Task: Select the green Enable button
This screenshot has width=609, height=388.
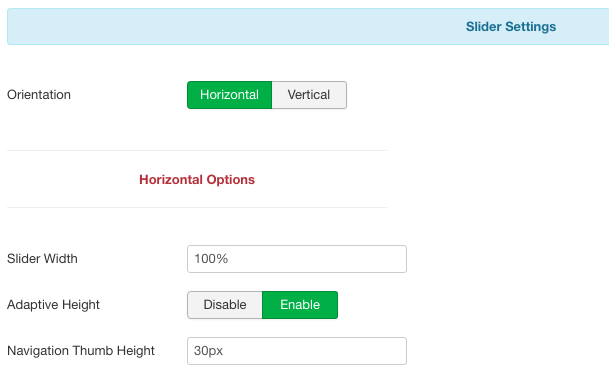Action: pos(300,305)
